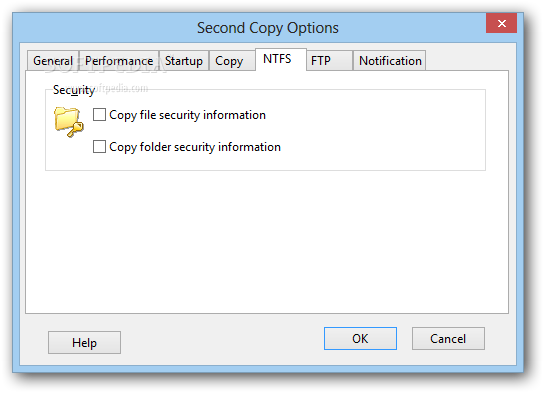The width and height of the screenshot is (544, 393).
Task: Click the folder with key security icon
Action: tap(69, 122)
